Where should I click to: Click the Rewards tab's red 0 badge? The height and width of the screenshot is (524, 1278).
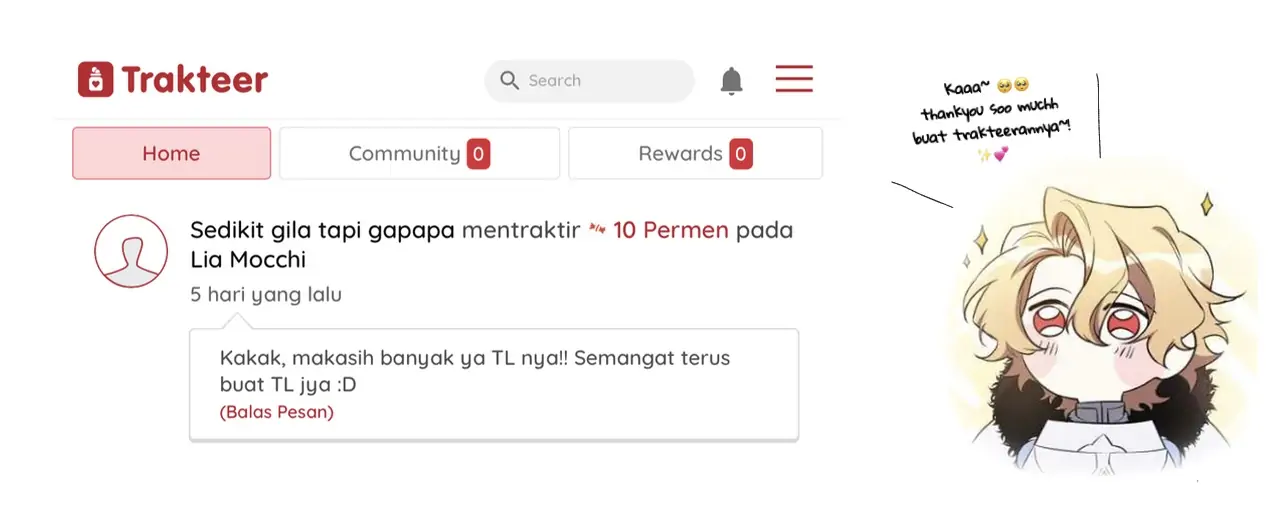[740, 154]
